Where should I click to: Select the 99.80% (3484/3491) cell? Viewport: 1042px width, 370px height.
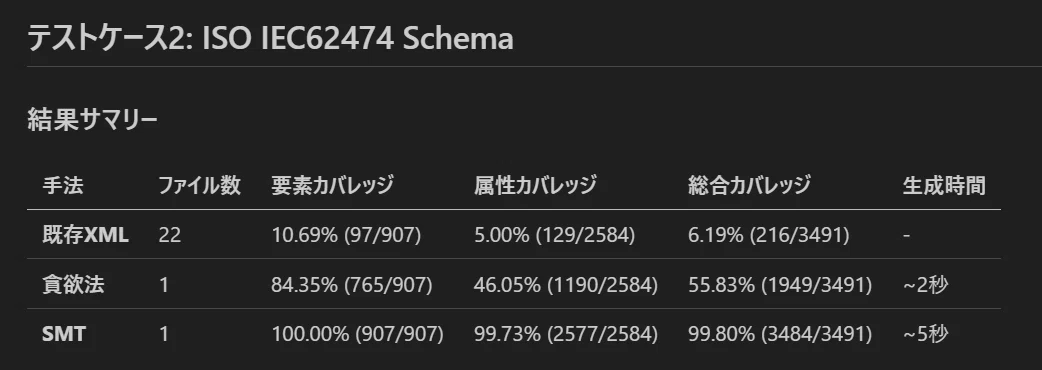click(x=780, y=334)
